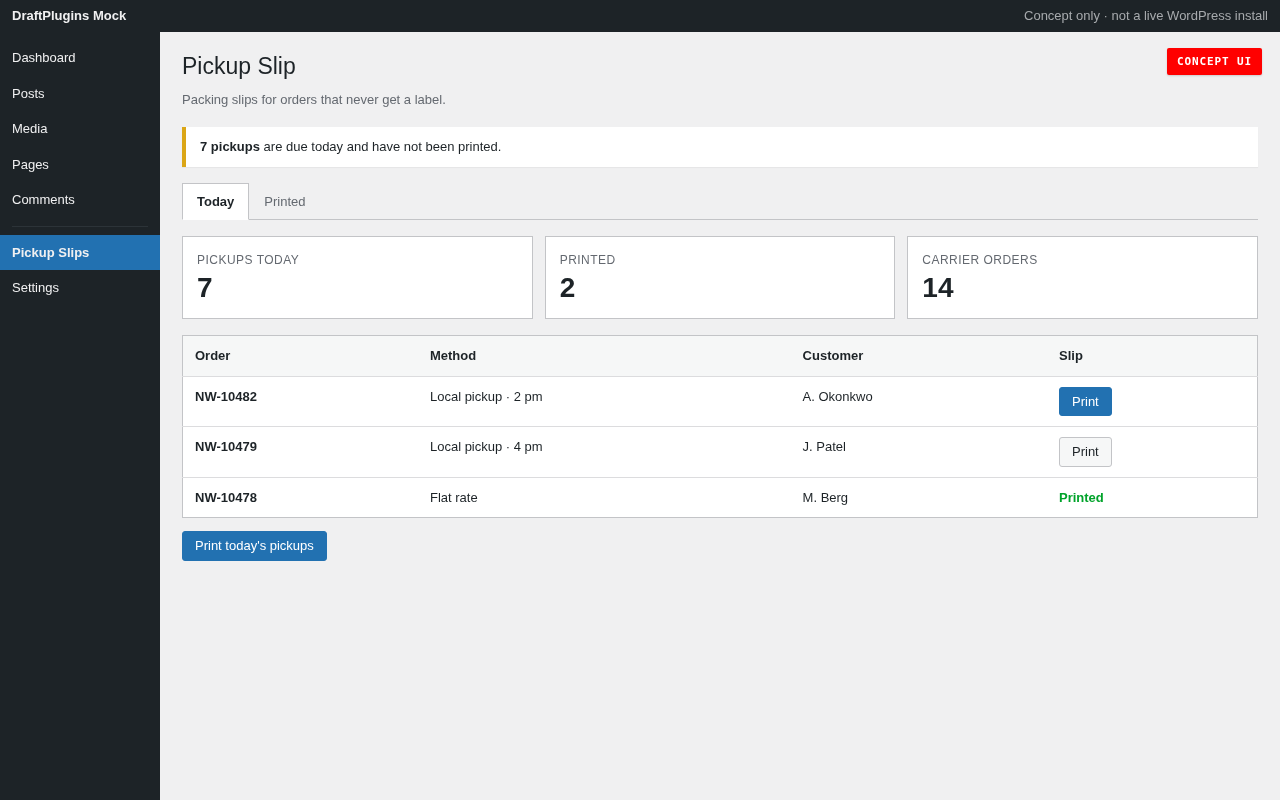The image size is (1280, 800).
Task: Open Comments from the sidebar
Action: click(80, 200)
